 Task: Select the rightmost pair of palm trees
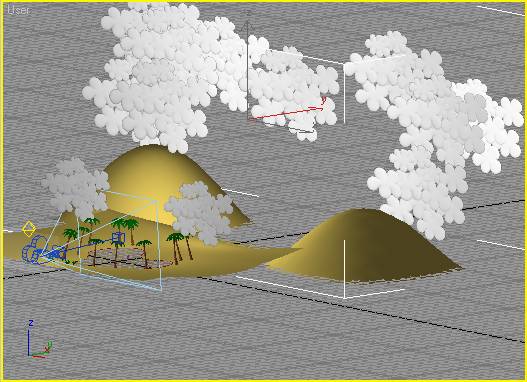coord(180,247)
